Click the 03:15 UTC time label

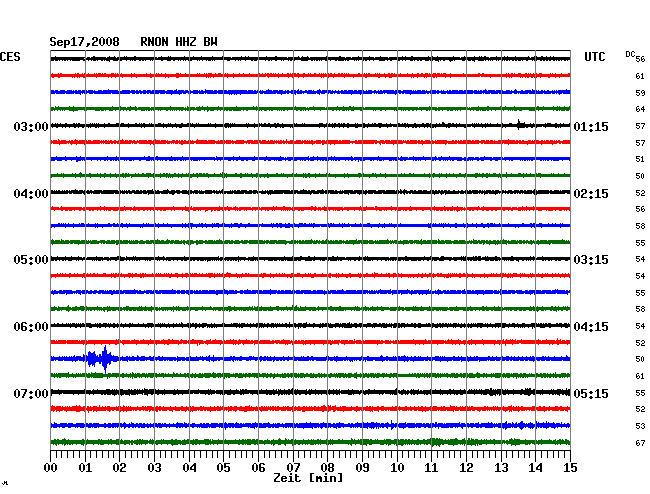coord(591,260)
